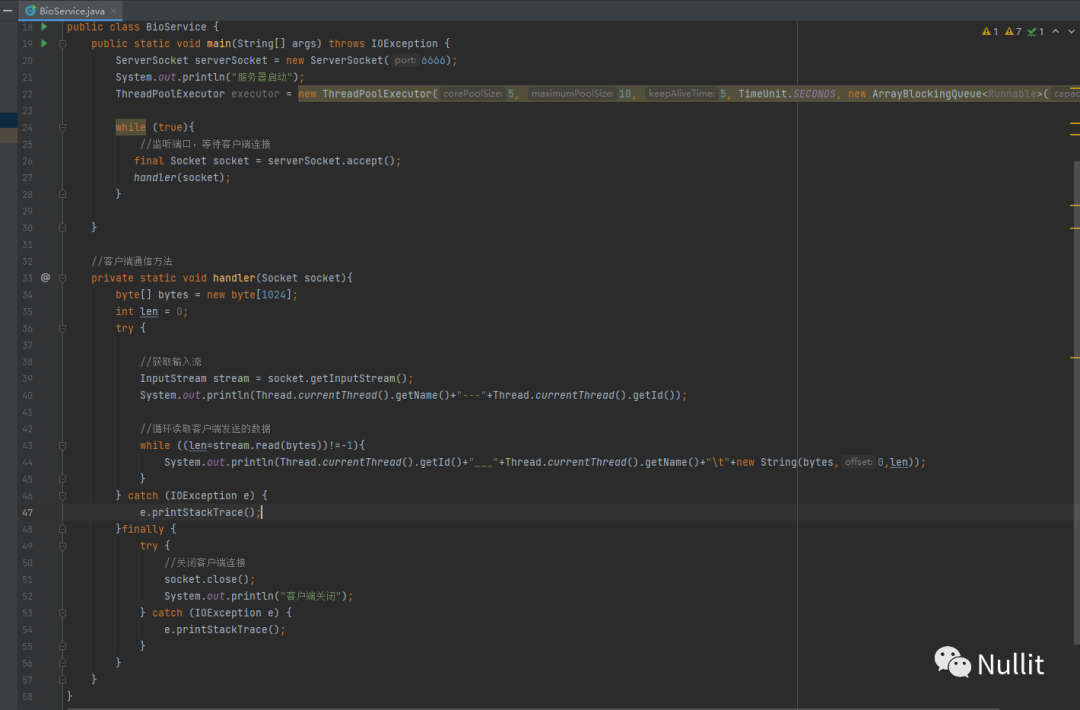Click 'IOException' in the main method signature
This screenshot has width=1080, height=710.
tap(404, 43)
